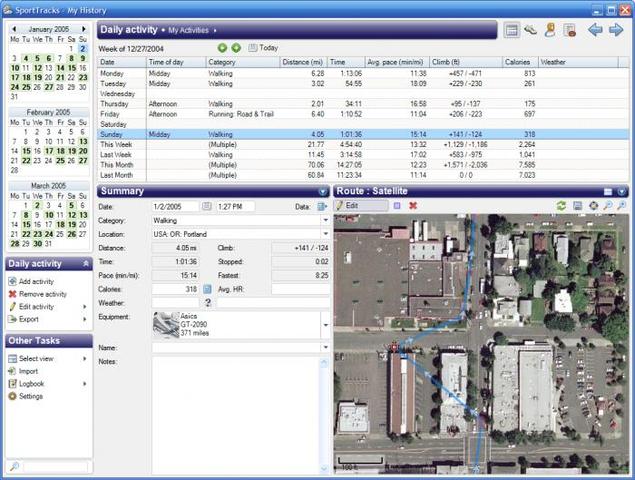Open Select view submenu
Screen dimensions: 635x480
pos(47,358)
